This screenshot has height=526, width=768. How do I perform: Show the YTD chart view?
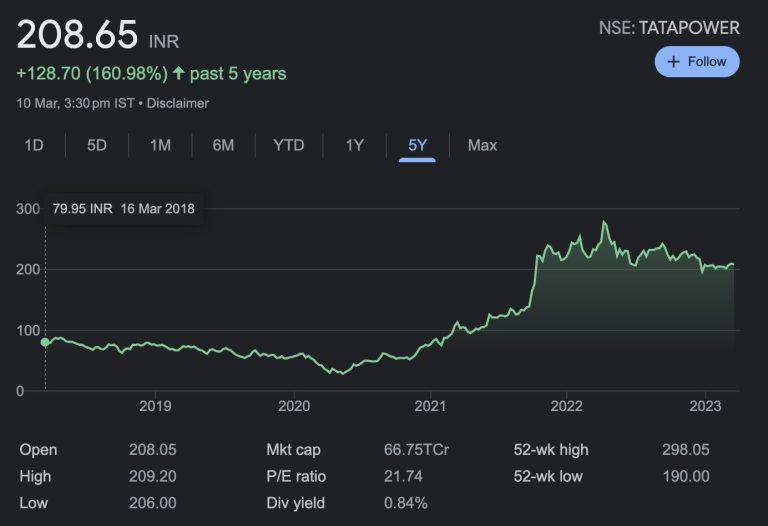pos(288,145)
